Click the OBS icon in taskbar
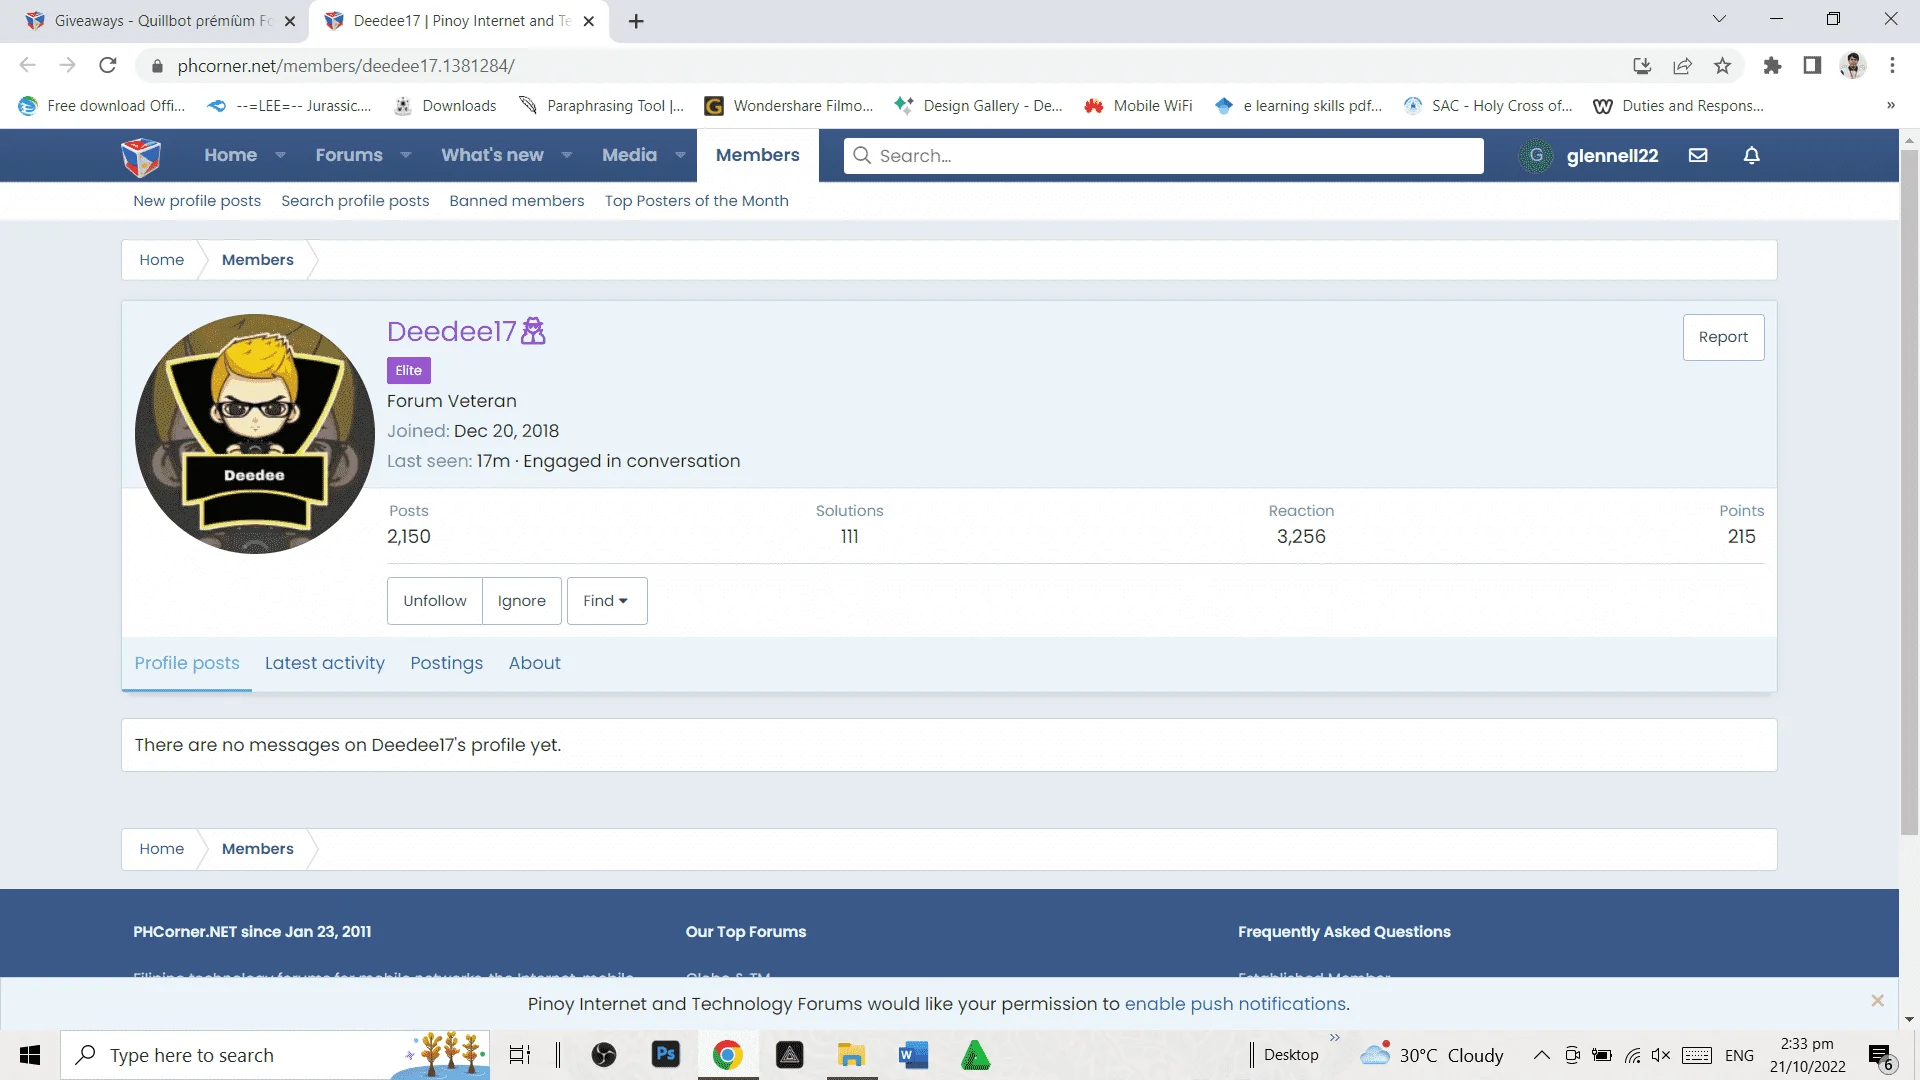The height and width of the screenshot is (1080, 1920). click(x=604, y=1055)
